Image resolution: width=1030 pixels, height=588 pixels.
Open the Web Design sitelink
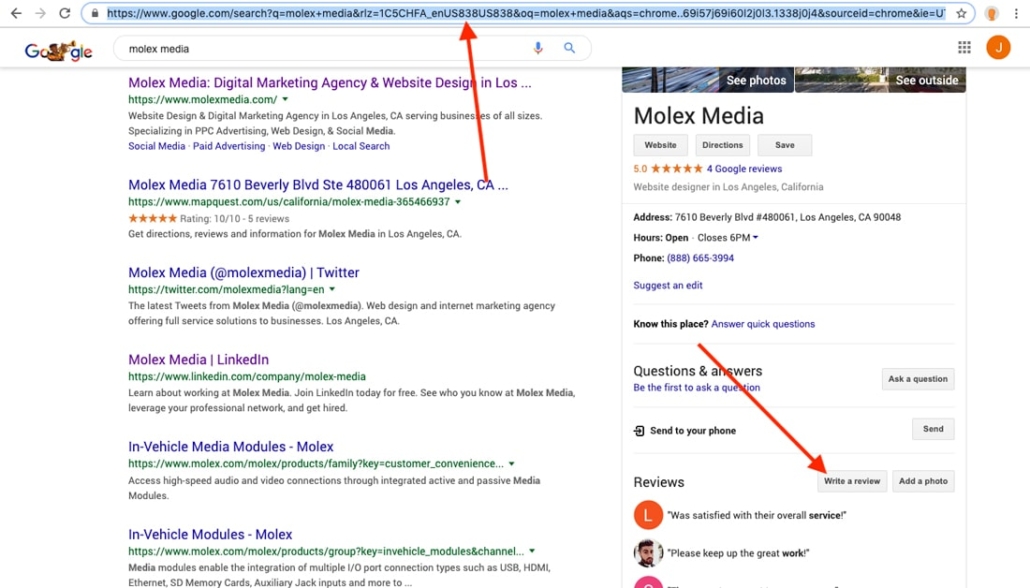[299, 146]
